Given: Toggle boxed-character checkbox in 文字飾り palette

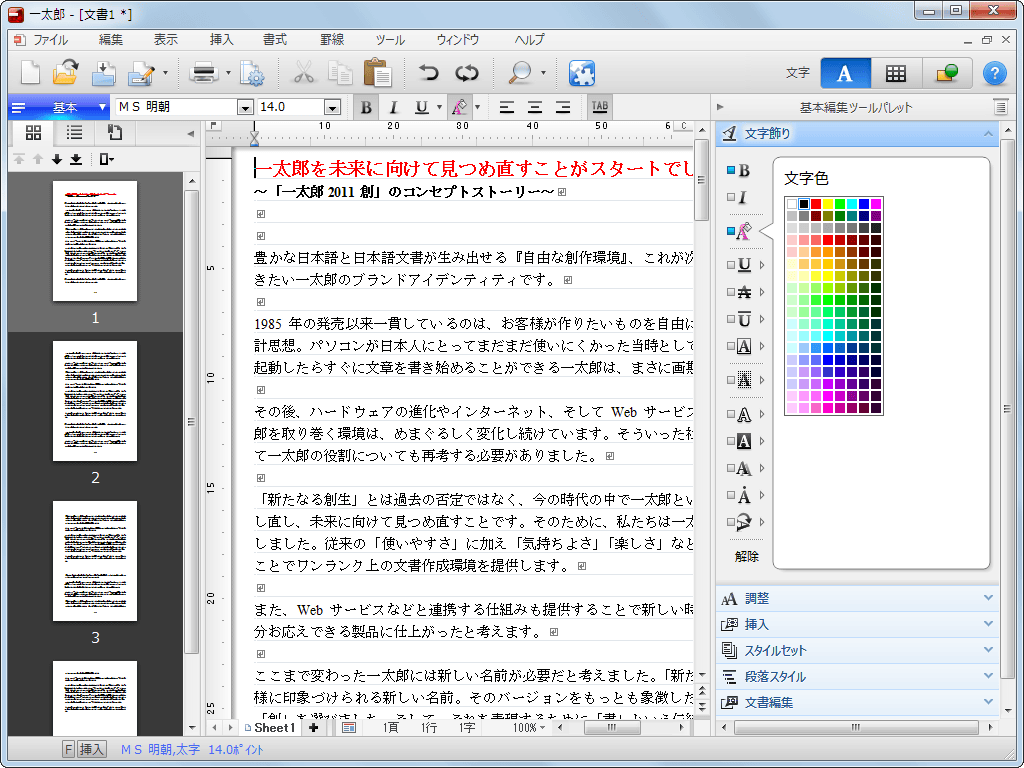Looking at the screenshot, I should click(731, 346).
